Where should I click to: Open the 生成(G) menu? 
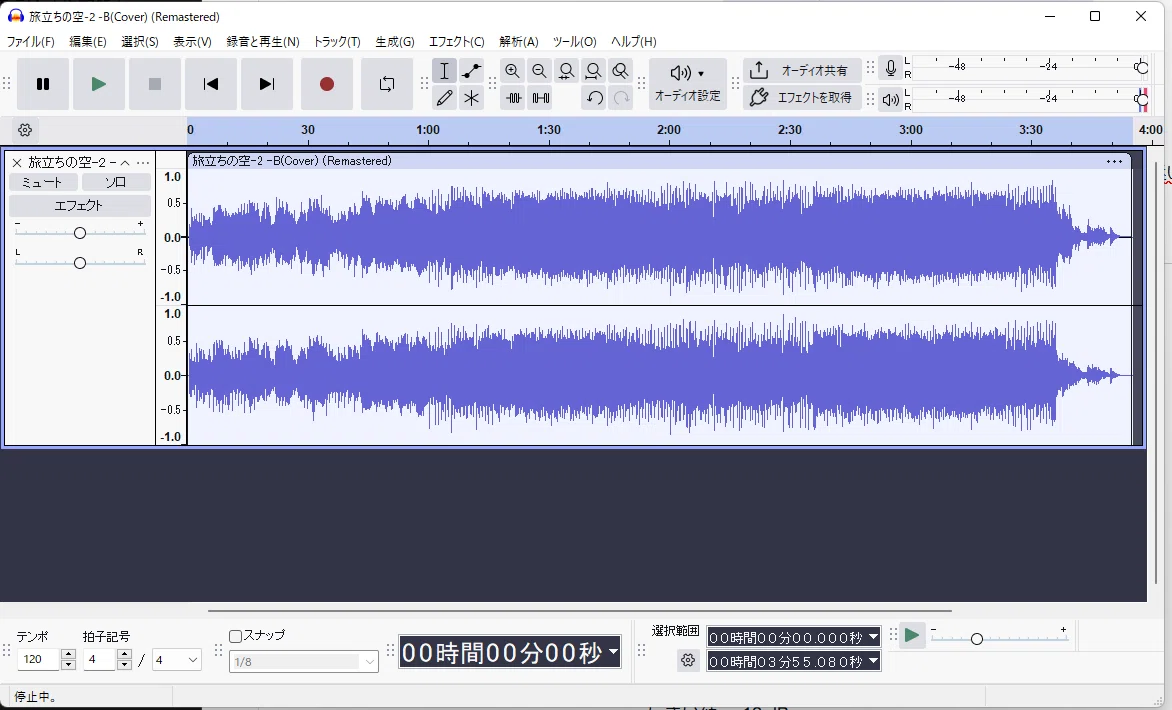(x=394, y=42)
